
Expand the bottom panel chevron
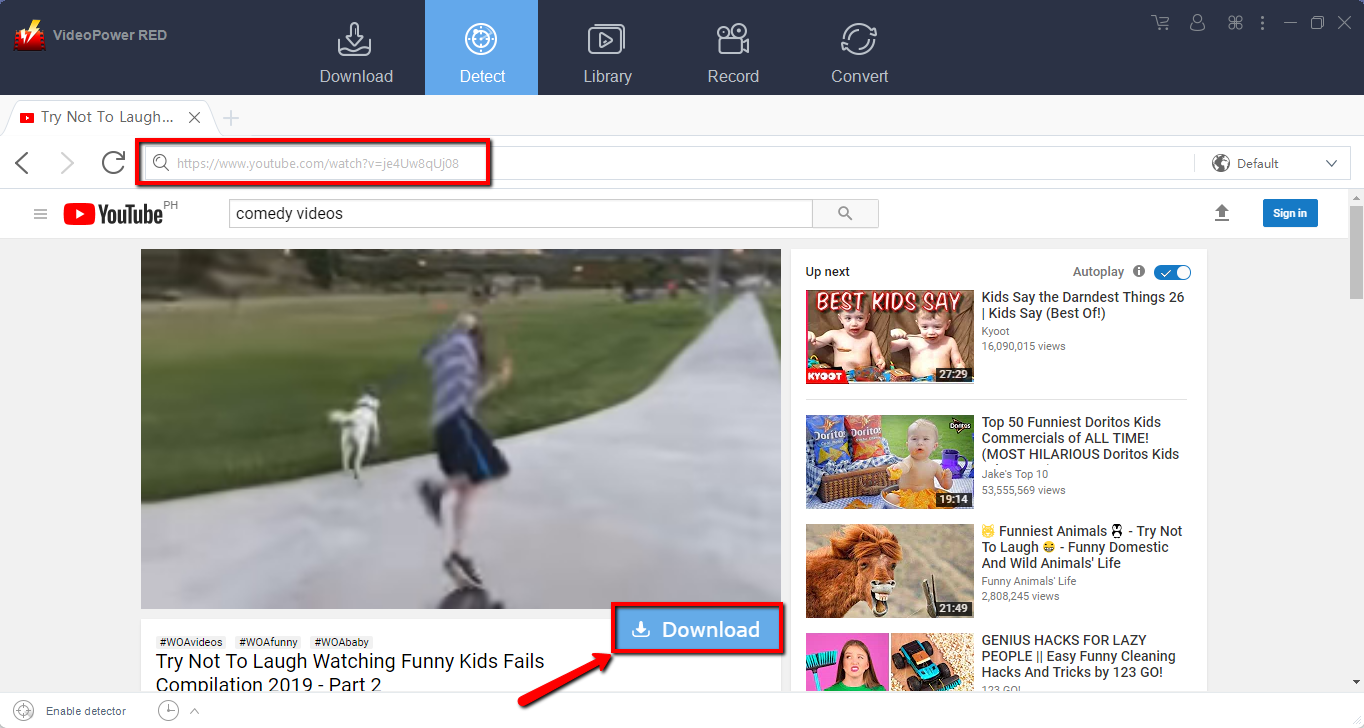tap(195, 711)
